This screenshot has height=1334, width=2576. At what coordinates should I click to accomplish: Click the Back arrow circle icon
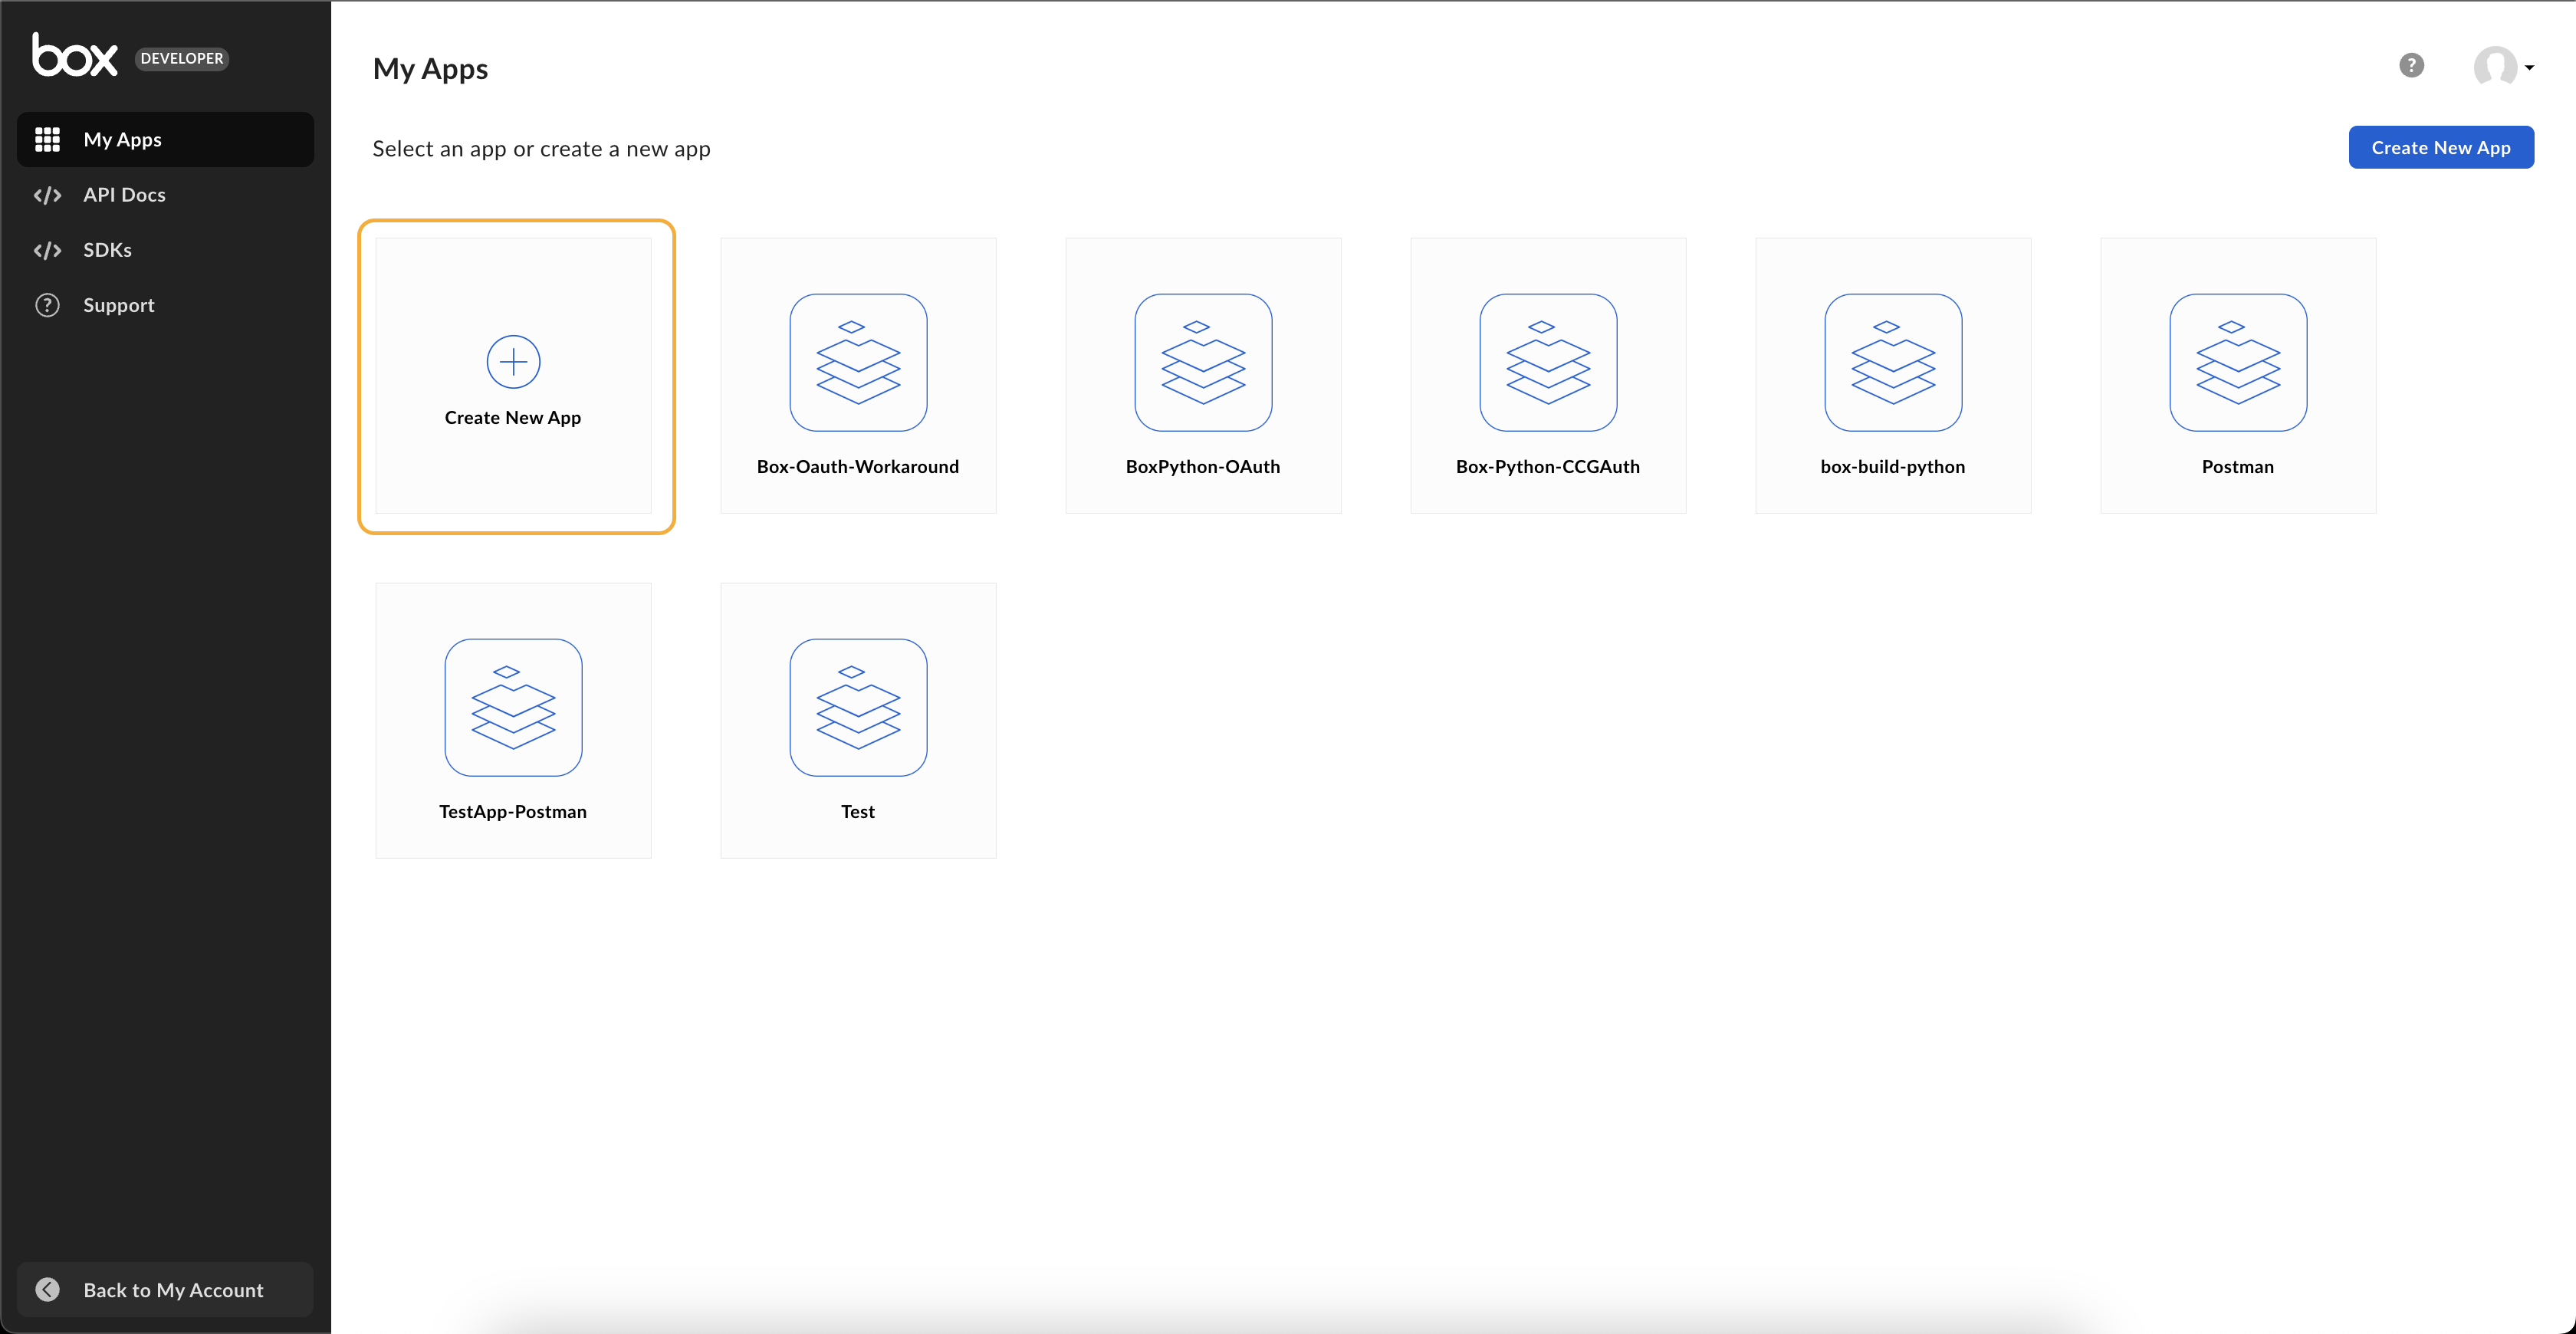pyautogui.click(x=47, y=1290)
